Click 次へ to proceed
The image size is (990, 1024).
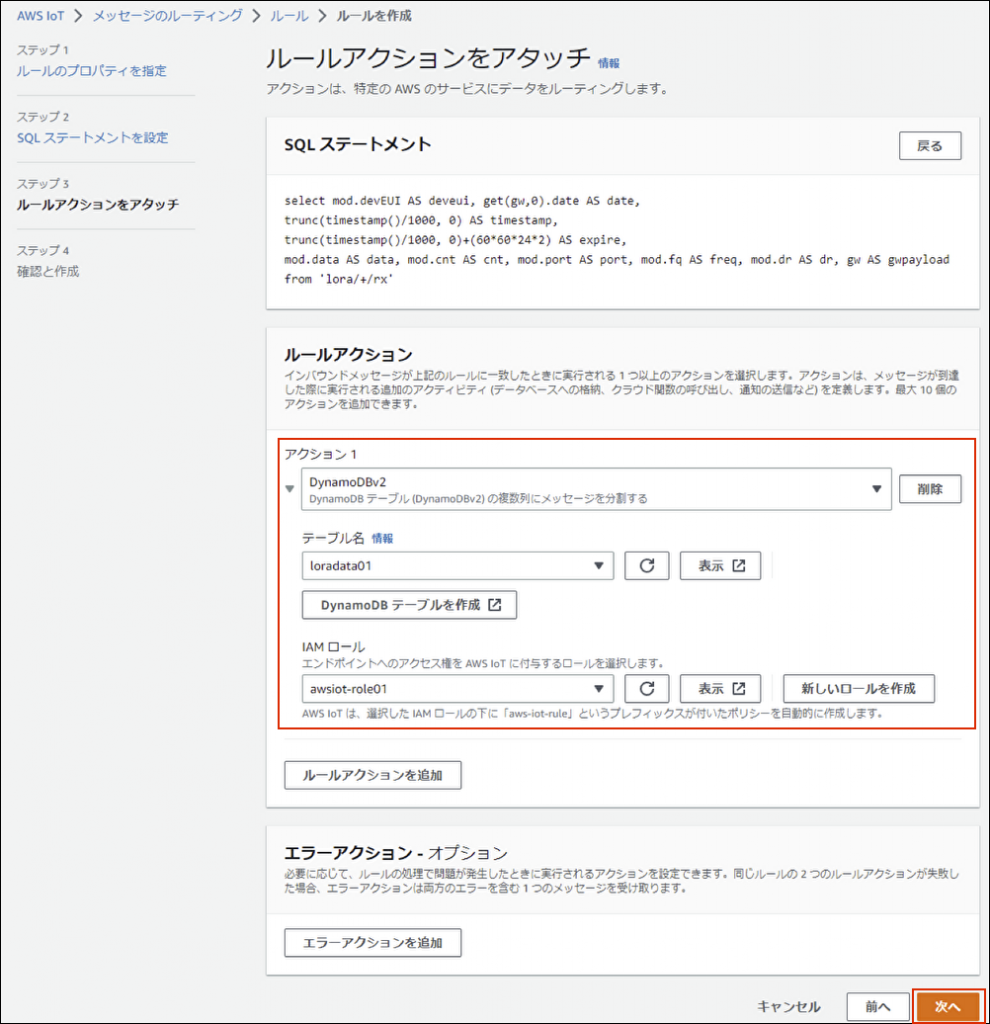coord(947,1006)
